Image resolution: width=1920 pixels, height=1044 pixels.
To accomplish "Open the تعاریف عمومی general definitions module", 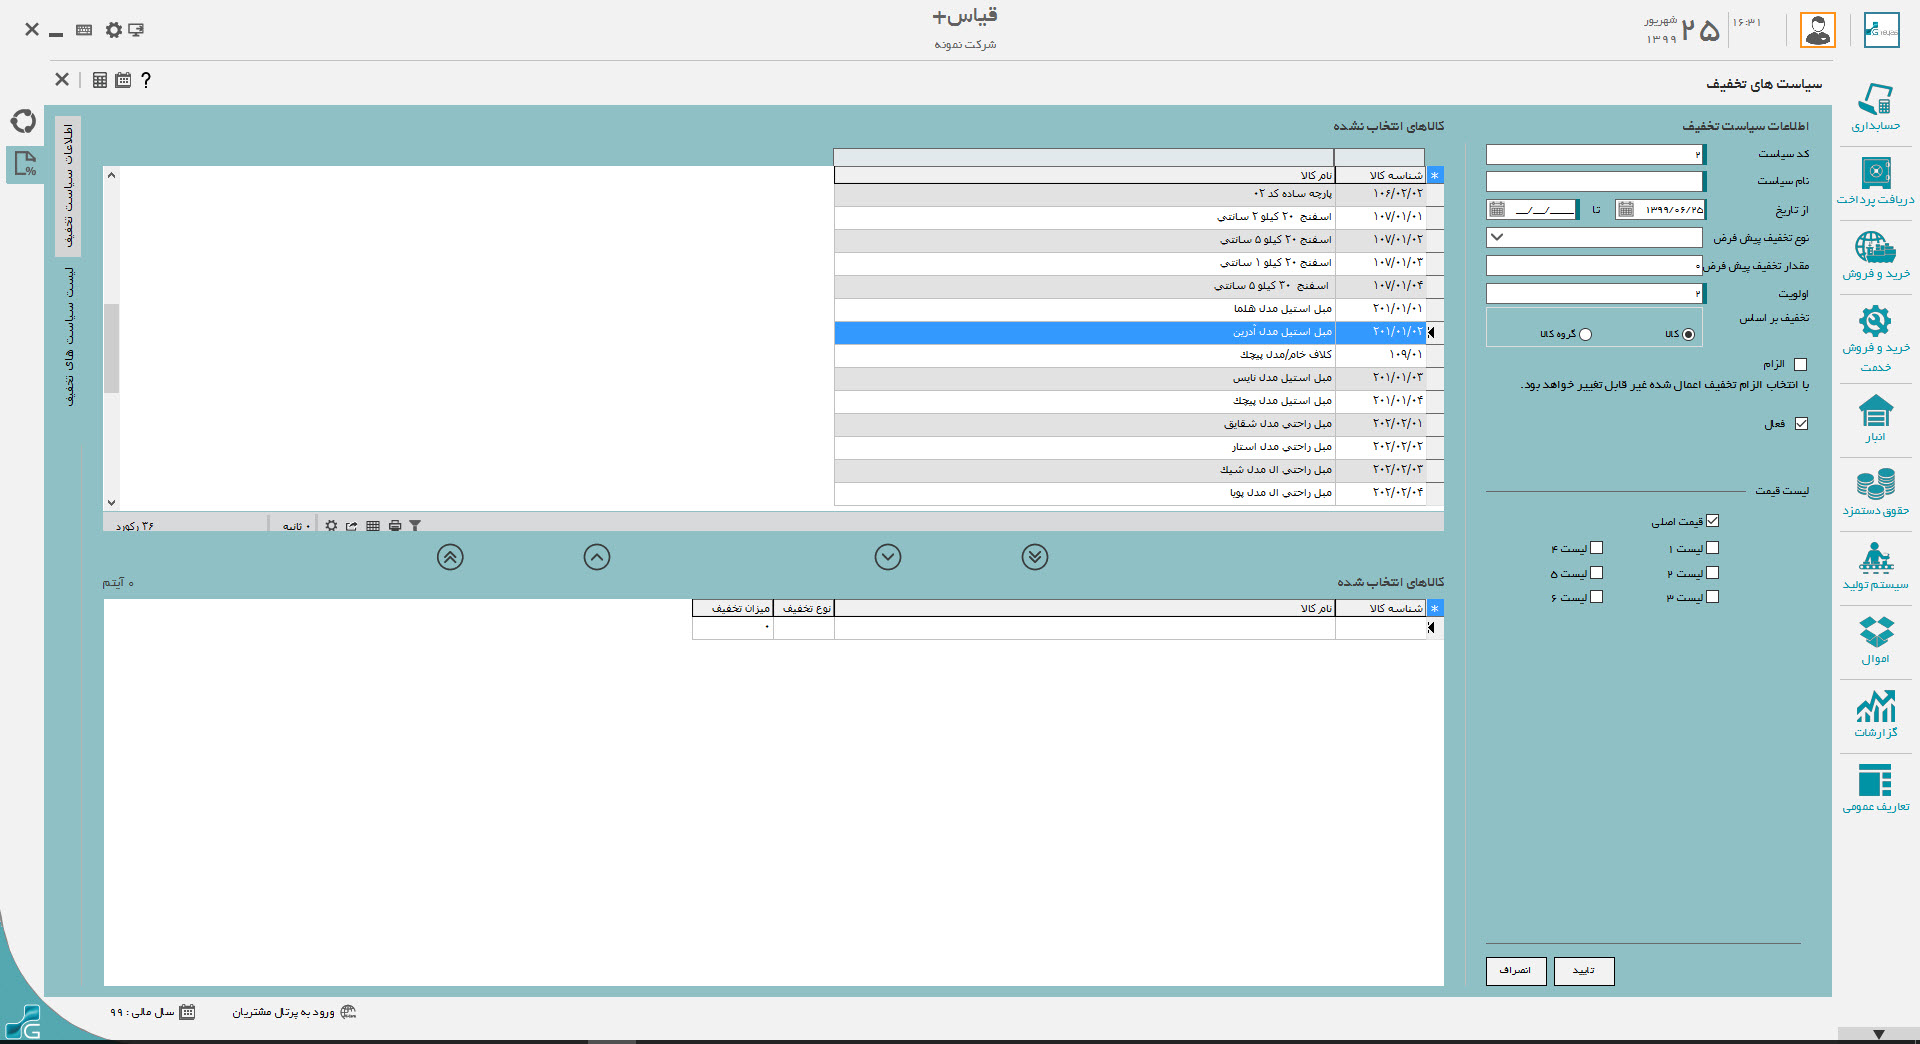I will 1875,788.
